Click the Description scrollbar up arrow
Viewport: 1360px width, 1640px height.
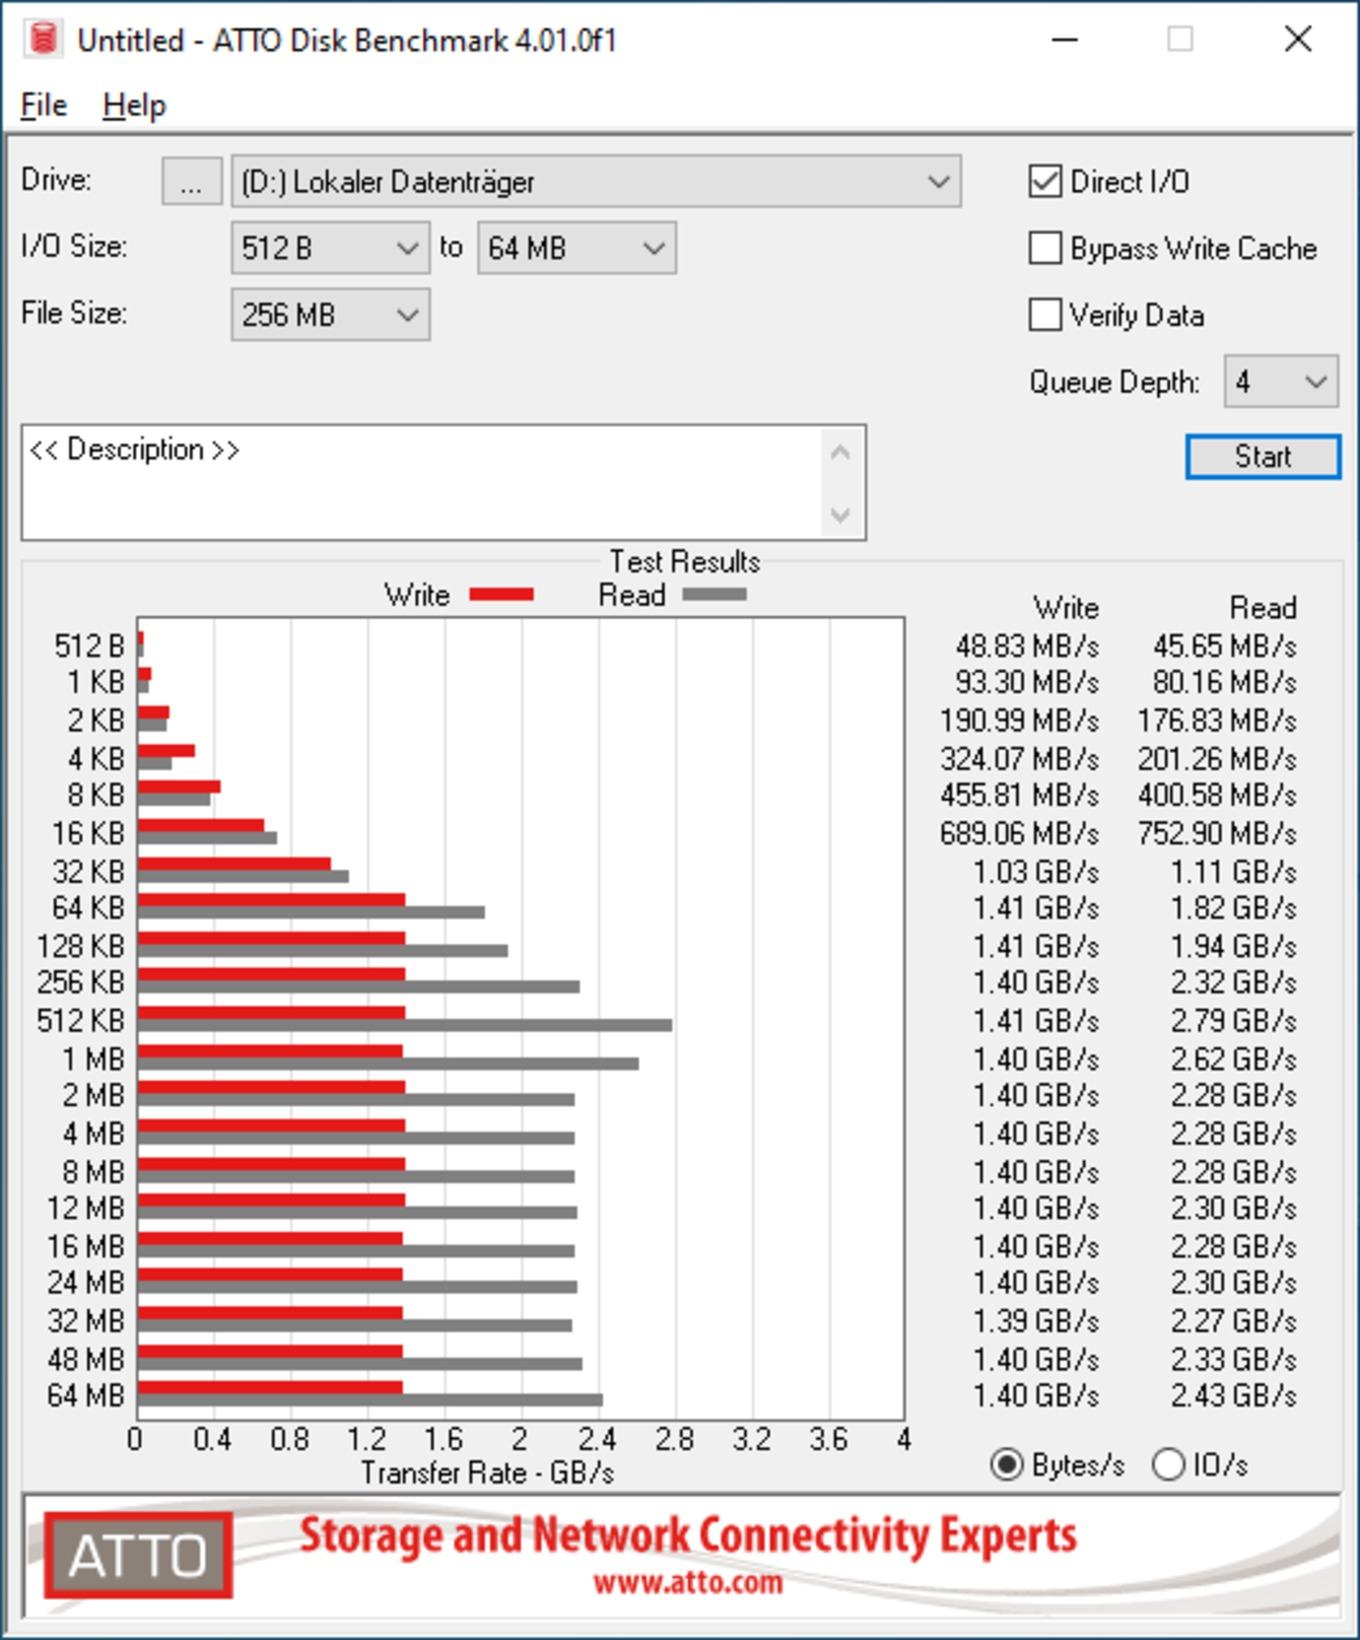[x=840, y=453]
